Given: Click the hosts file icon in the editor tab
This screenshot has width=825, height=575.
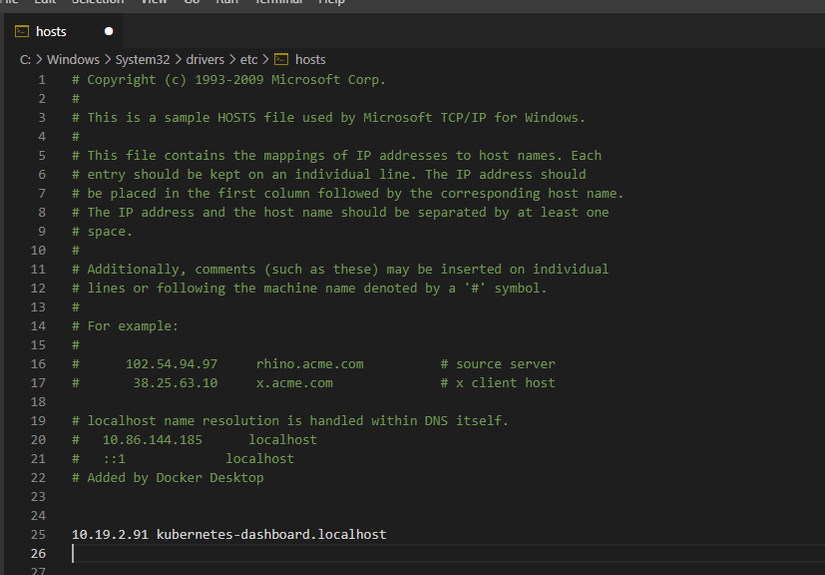Looking at the screenshot, I should click(x=22, y=31).
